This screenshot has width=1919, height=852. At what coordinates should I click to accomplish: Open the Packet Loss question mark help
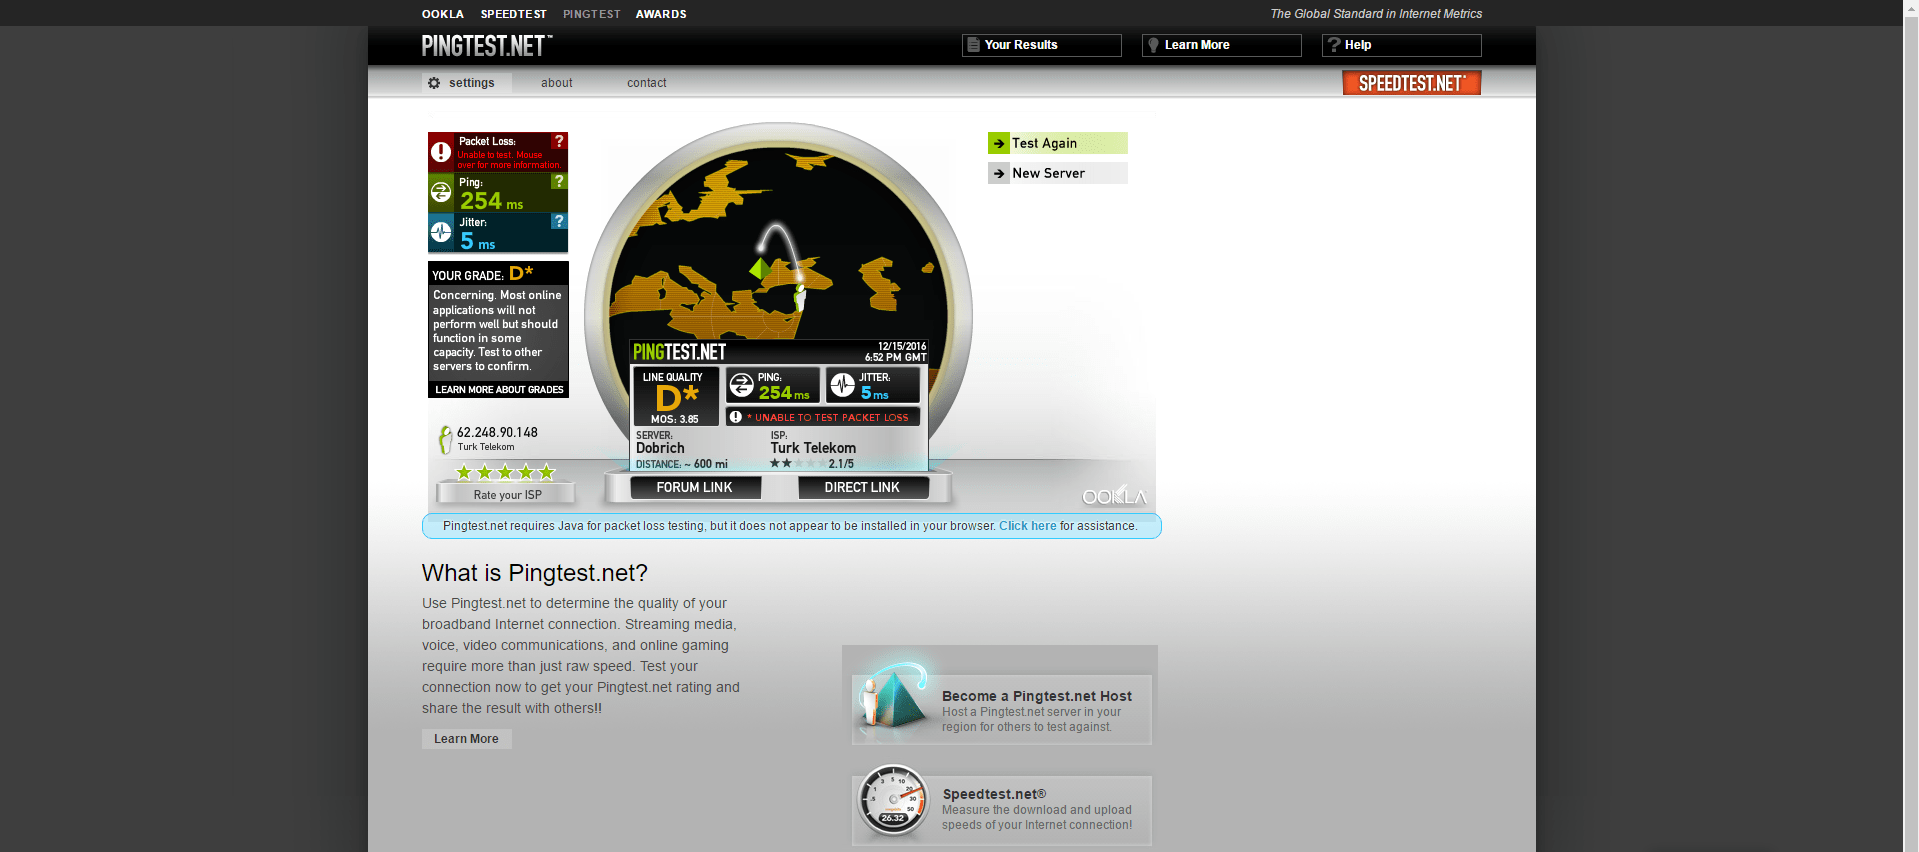tap(559, 141)
